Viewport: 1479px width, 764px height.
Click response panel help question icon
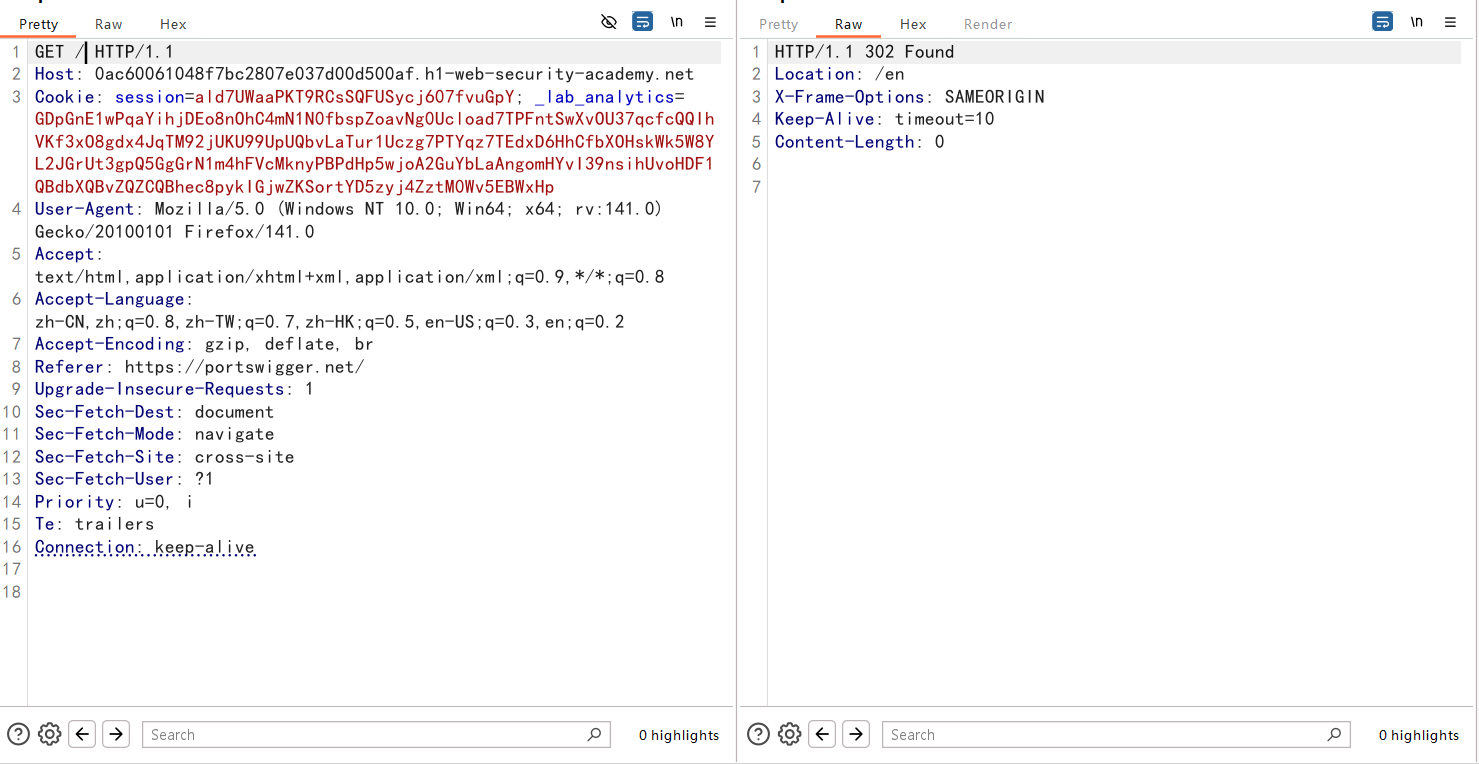point(758,734)
